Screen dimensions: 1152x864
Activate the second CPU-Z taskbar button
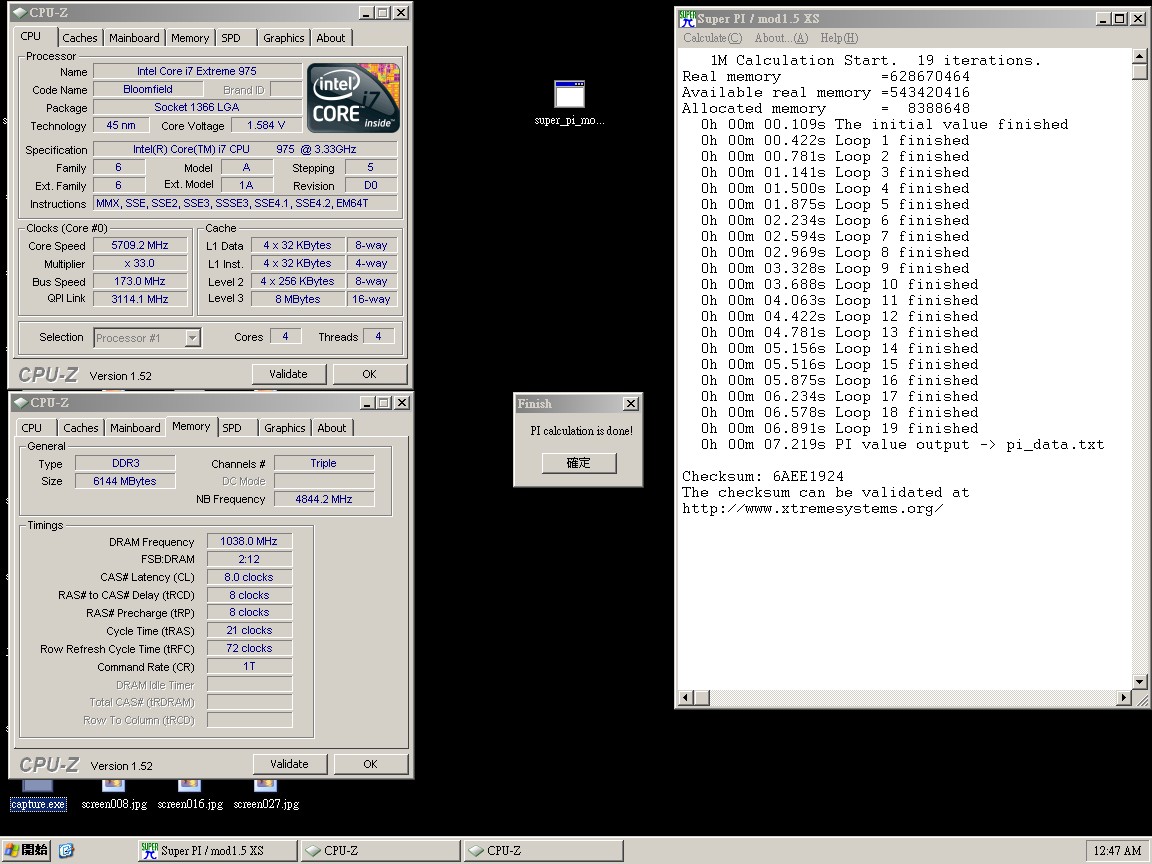click(x=544, y=851)
